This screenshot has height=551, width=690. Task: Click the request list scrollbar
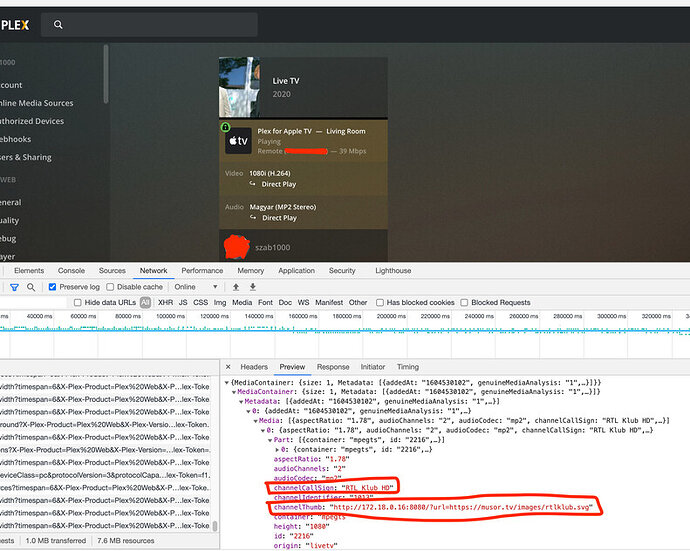215,526
